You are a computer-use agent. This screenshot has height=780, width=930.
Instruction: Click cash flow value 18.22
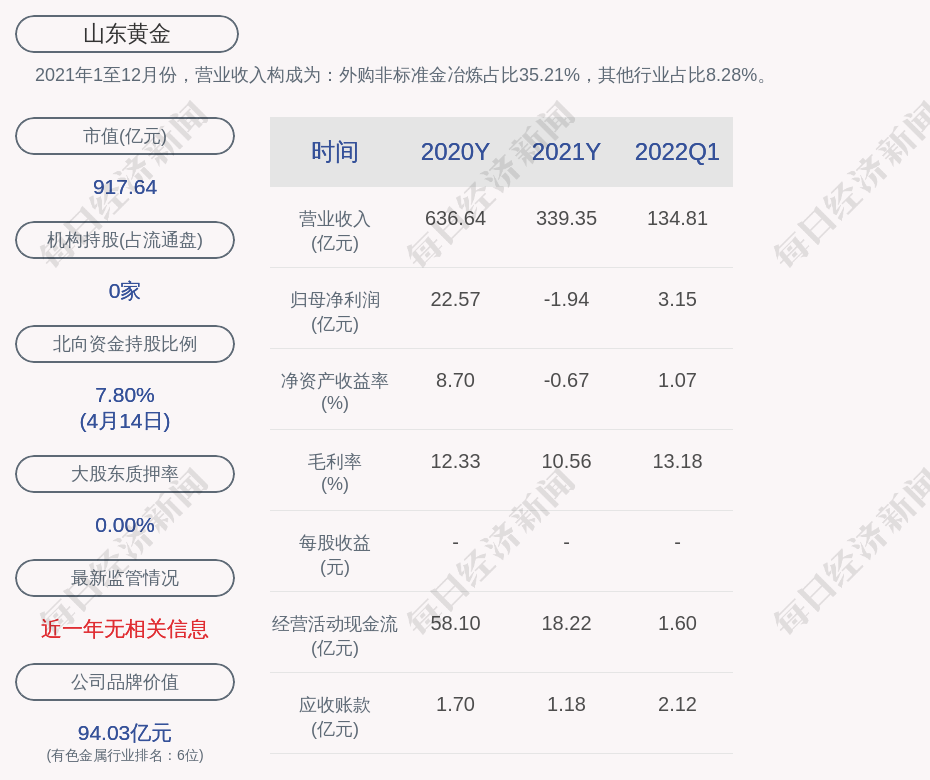point(566,623)
